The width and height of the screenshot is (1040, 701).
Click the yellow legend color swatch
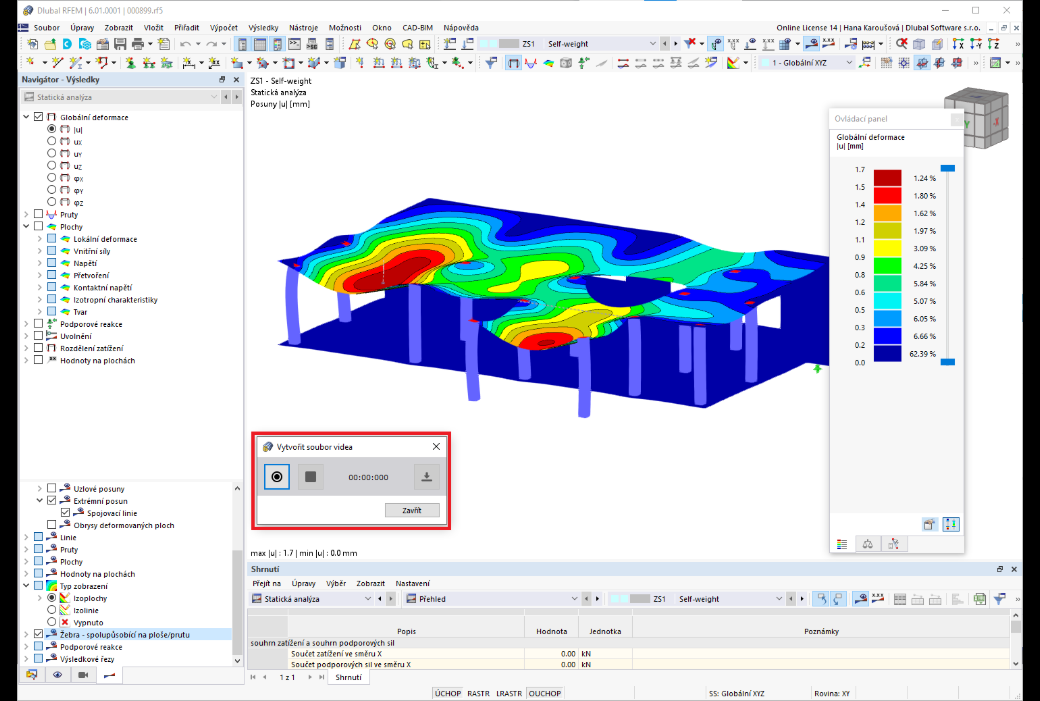pyautogui.click(x=887, y=248)
